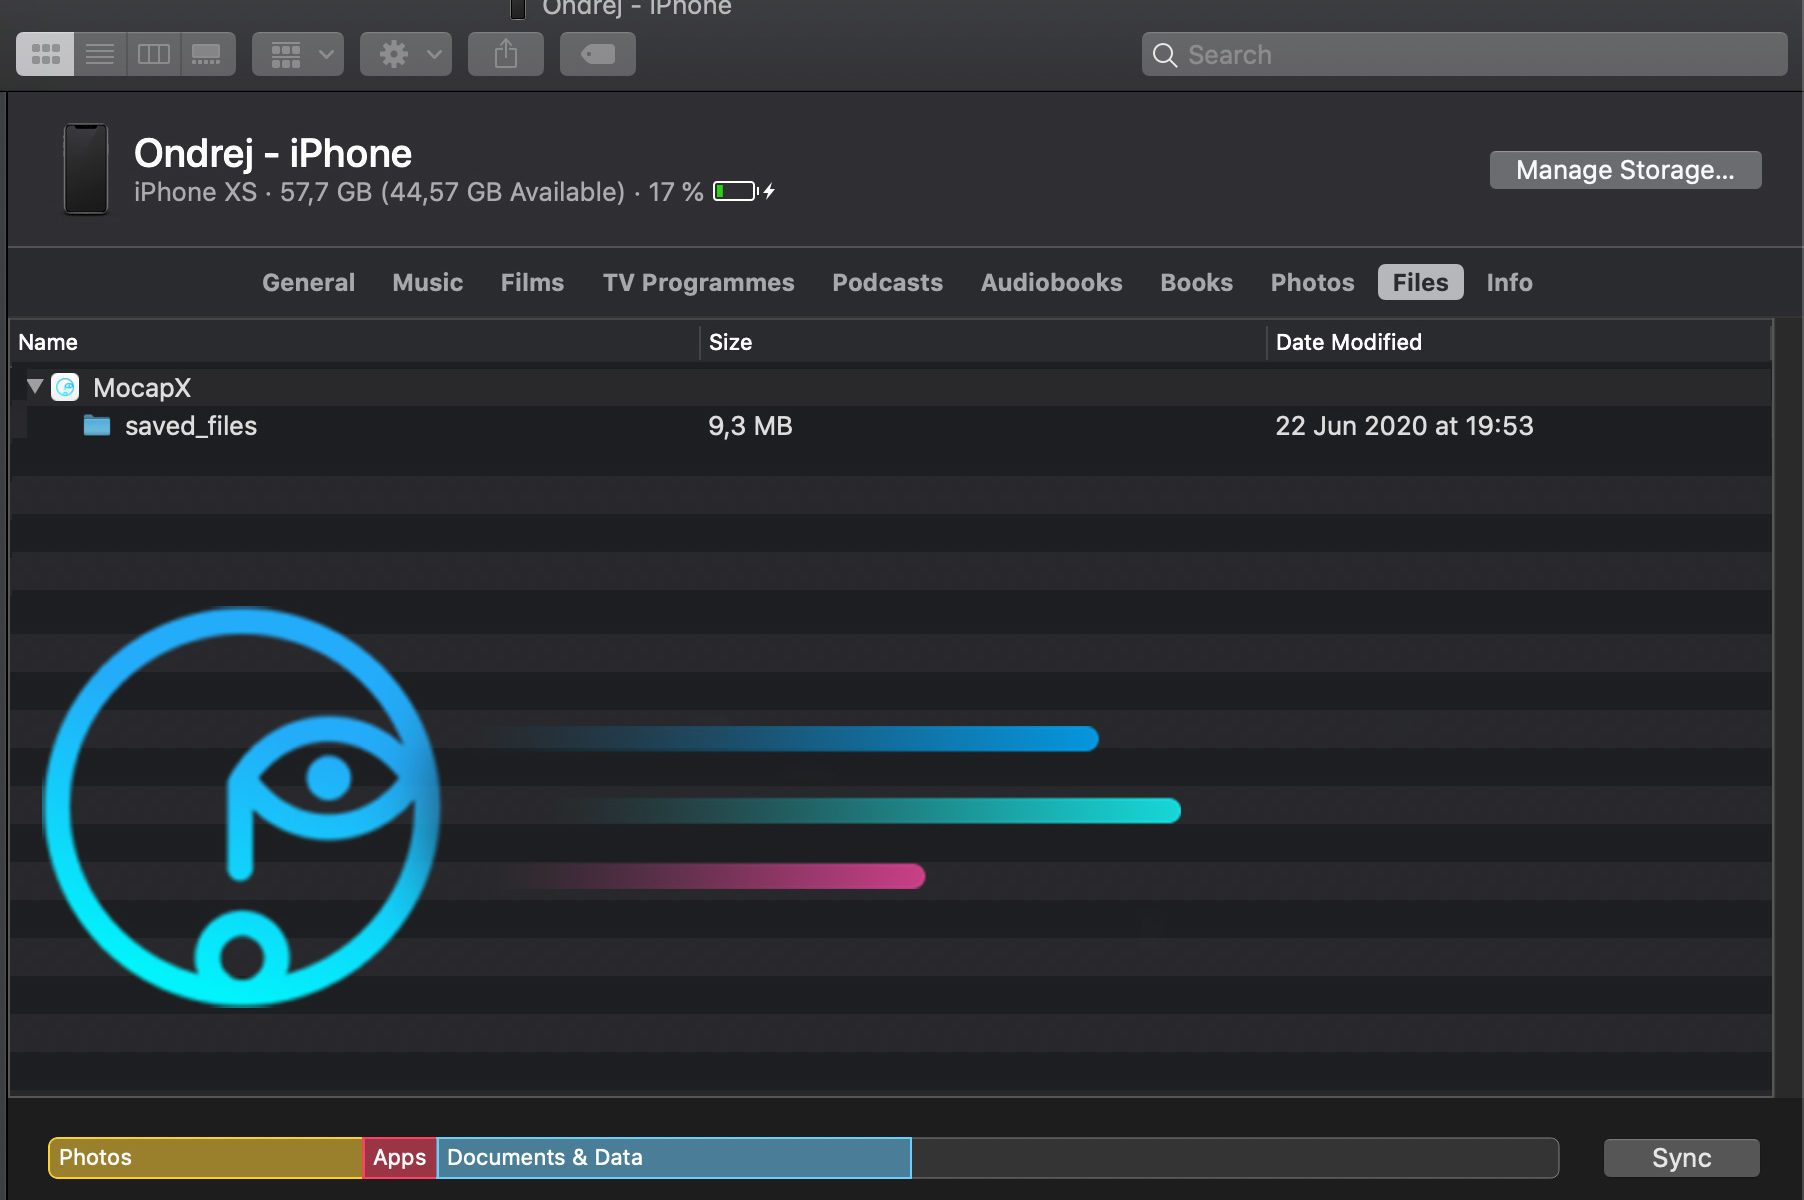Switch Finder to column view

click(154, 54)
